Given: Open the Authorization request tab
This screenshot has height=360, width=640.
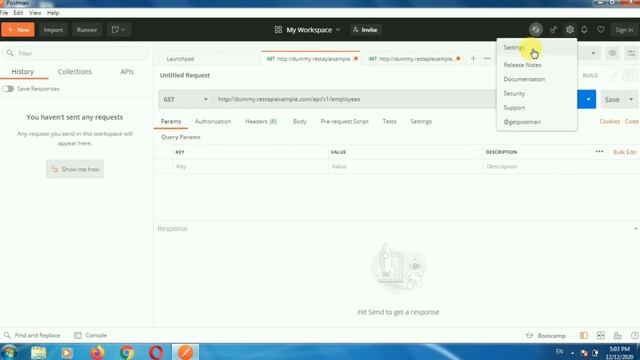Looking at the screenshot, I should tap(213, 122).
